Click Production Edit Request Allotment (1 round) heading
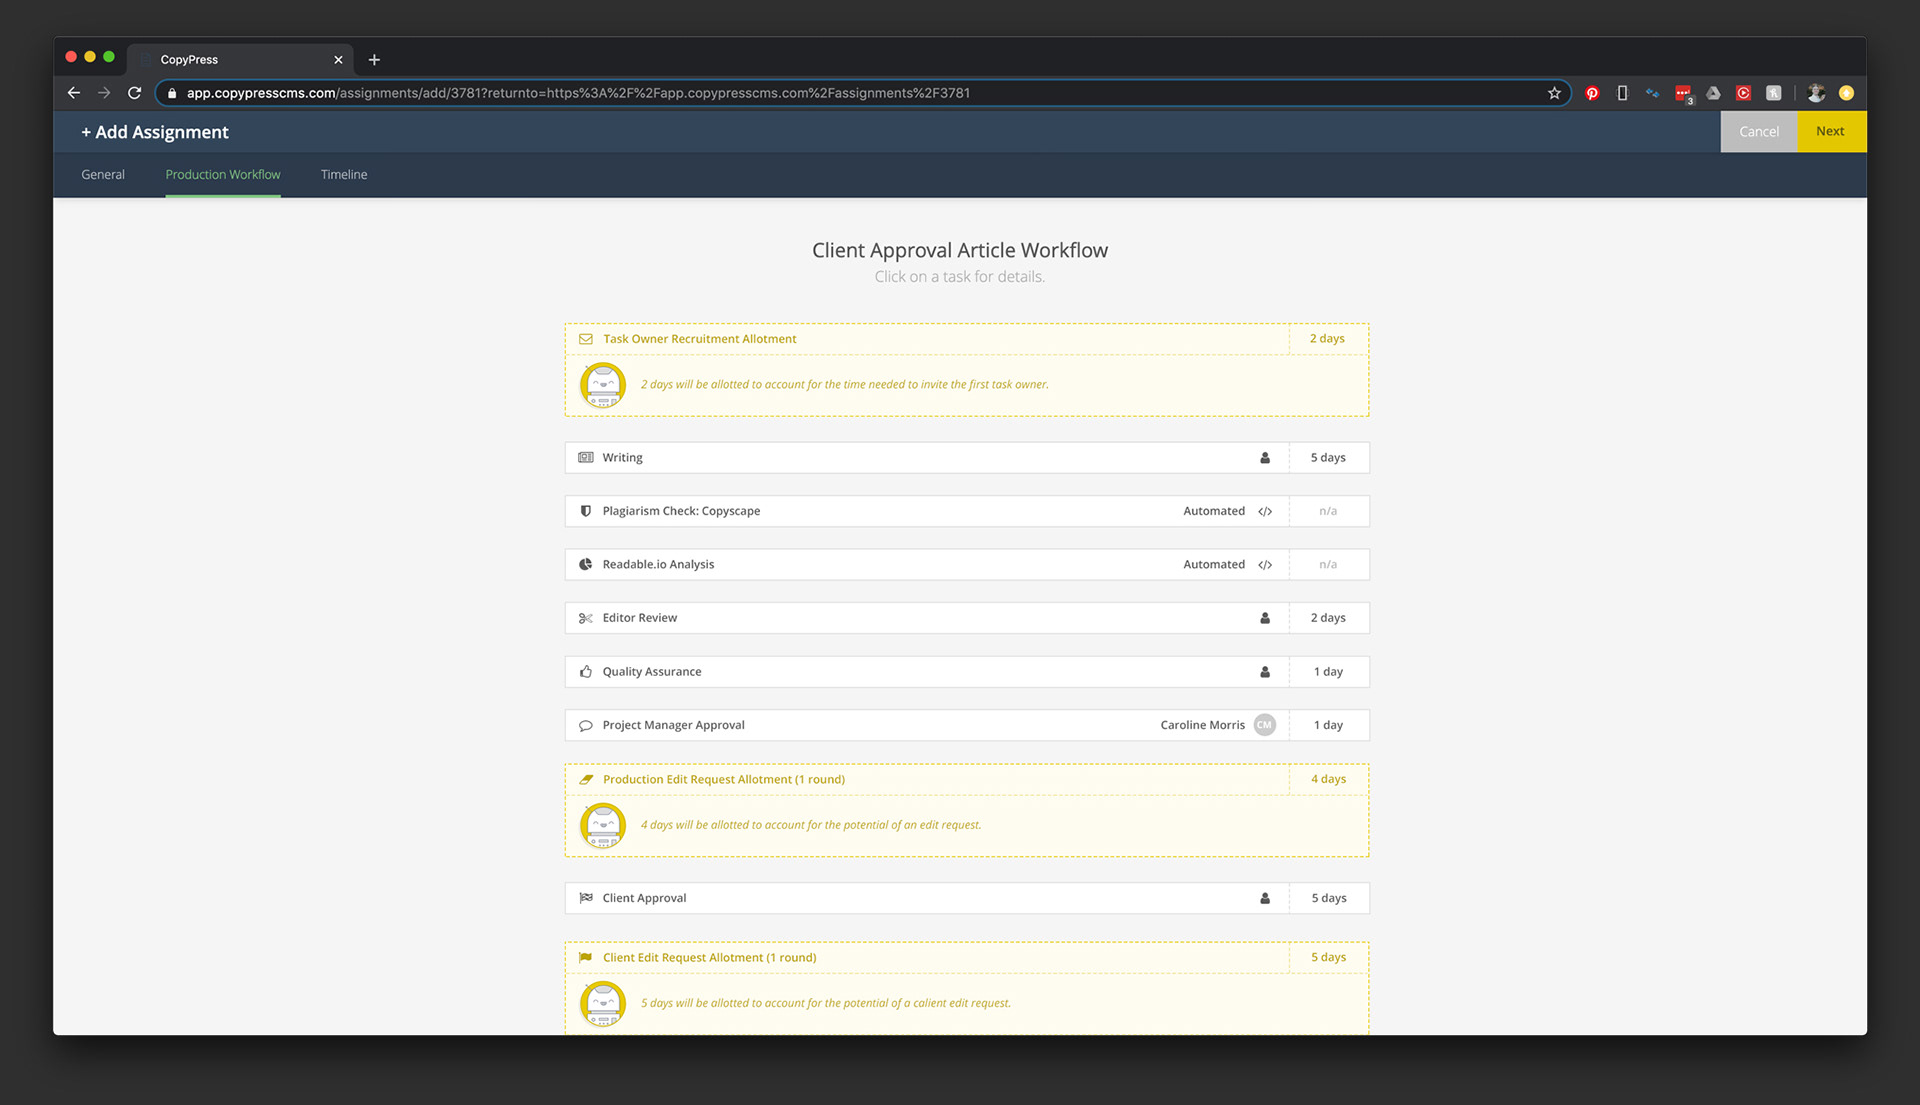This screenshot has width=1920, height=1105. tap(723, 779)
